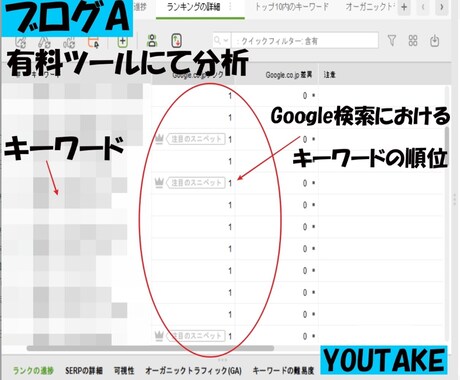Image resolution: width=460 pixels, height=380 pixels.
Task: Switch to the ランキングの詳細 tab
Action: coord(193,7)
